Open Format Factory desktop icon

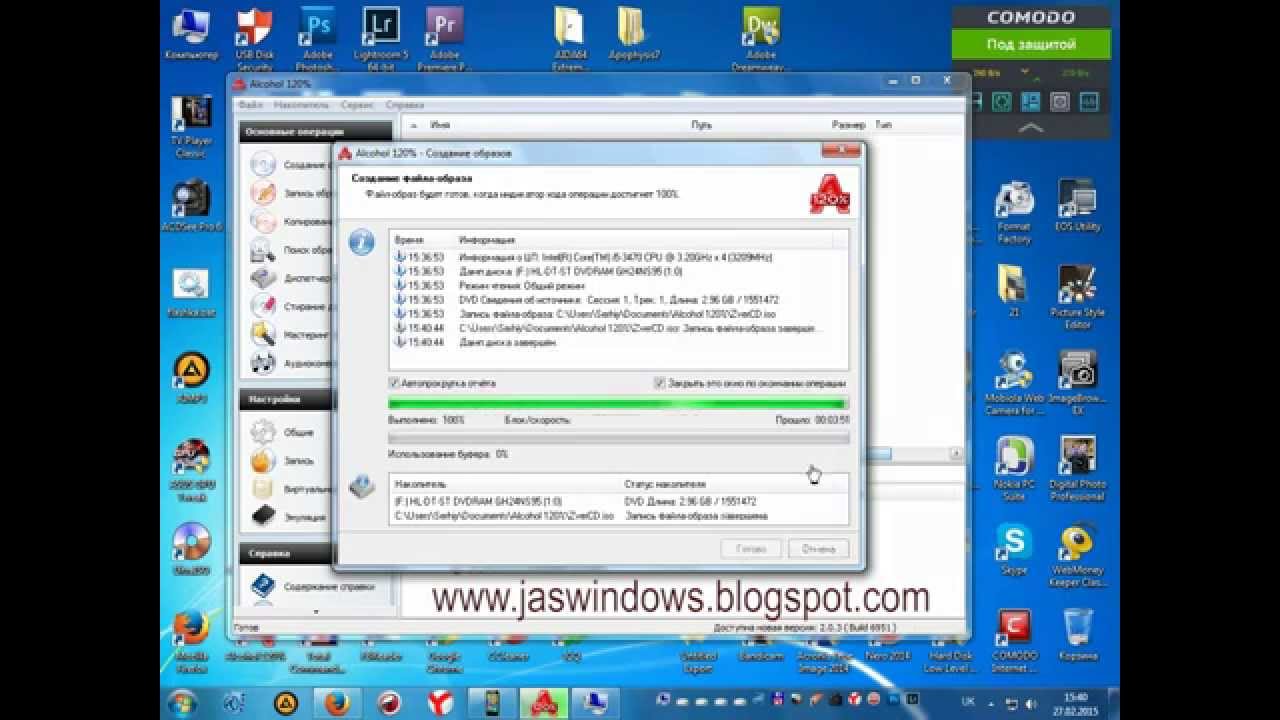[x=1013, y=212]
